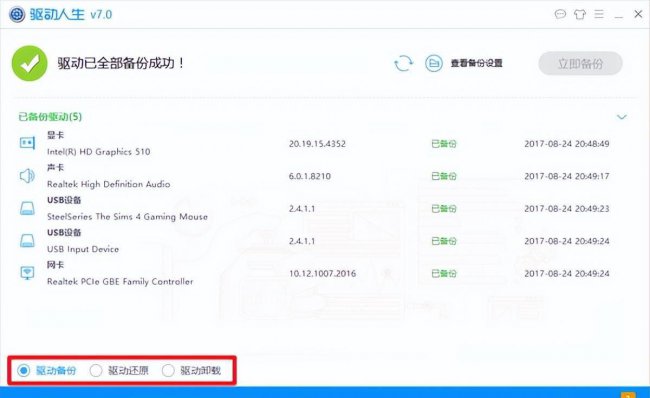Click the green success checkmark icon
Image resolution: width=650 pixels, height=398 pixels.
(29, 63)
